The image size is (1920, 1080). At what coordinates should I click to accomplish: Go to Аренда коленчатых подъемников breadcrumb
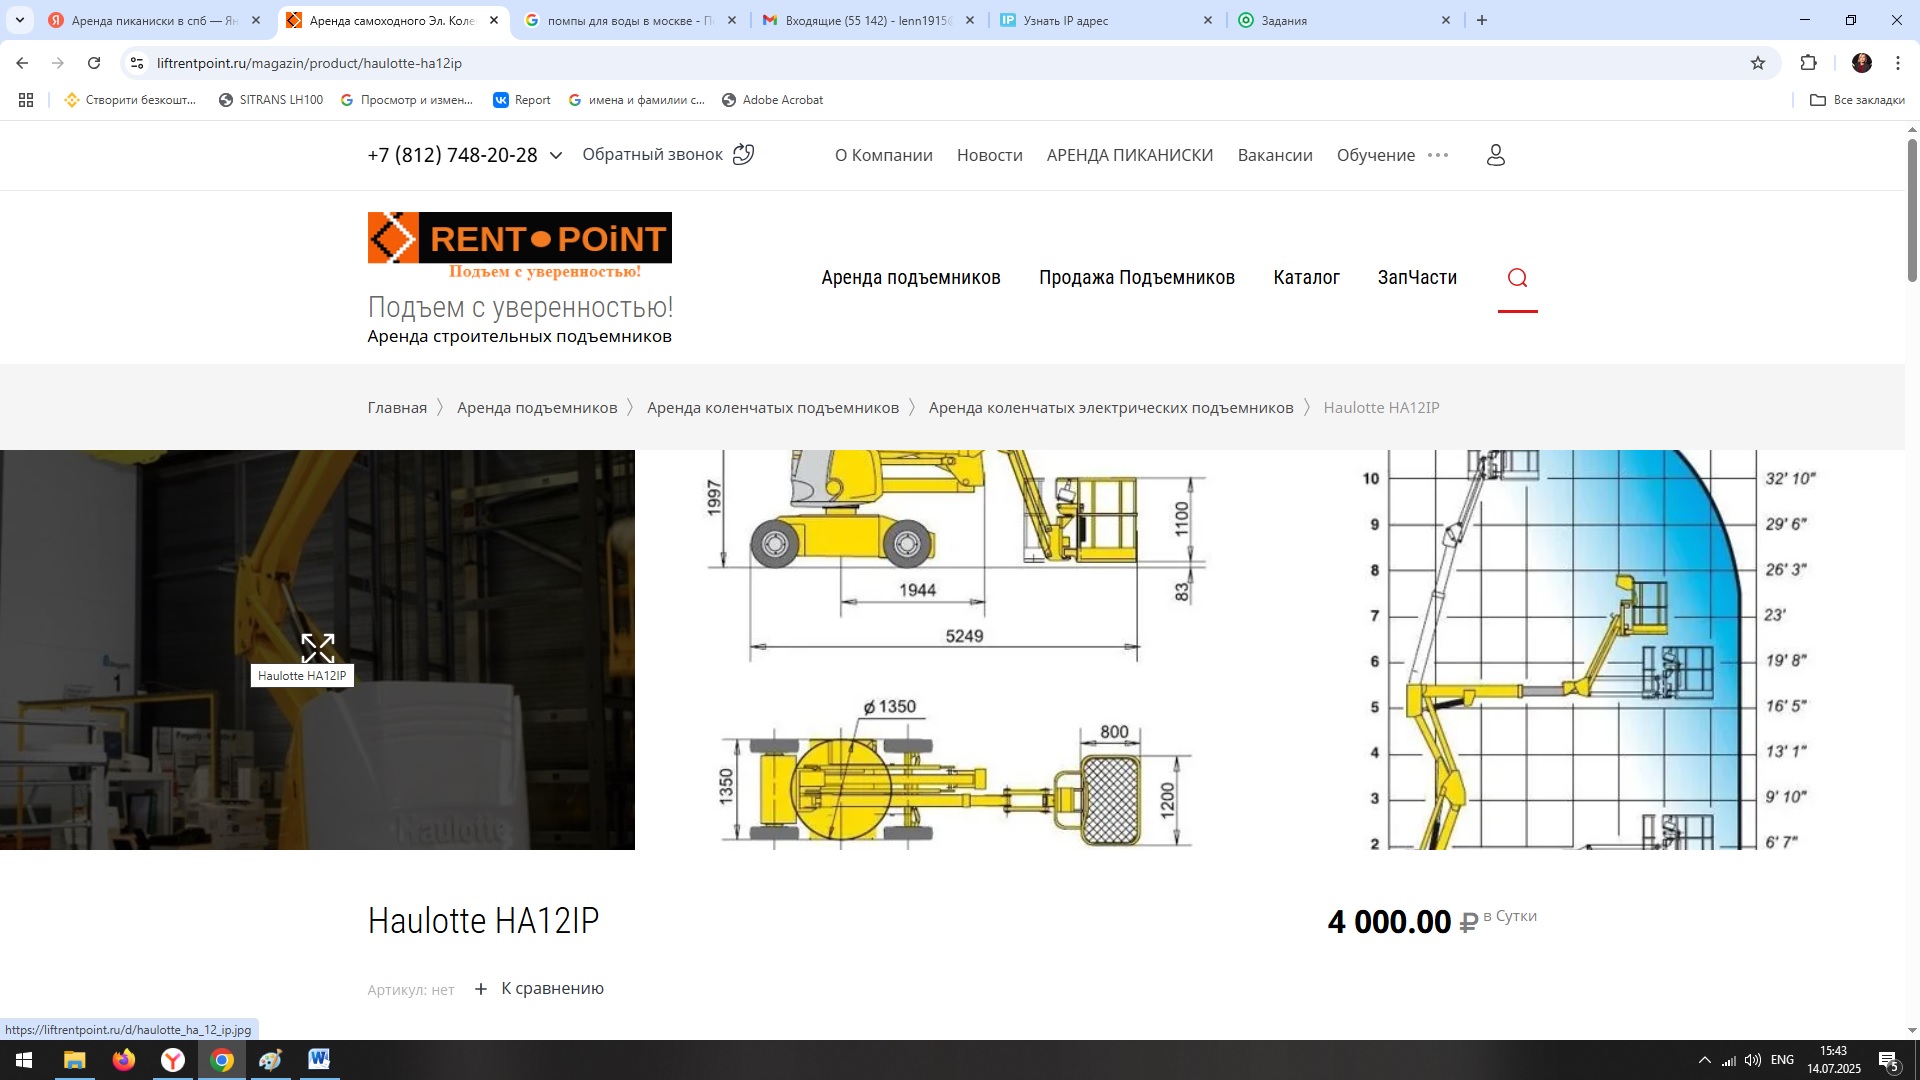pyautogui.click(x=772, y=407)
